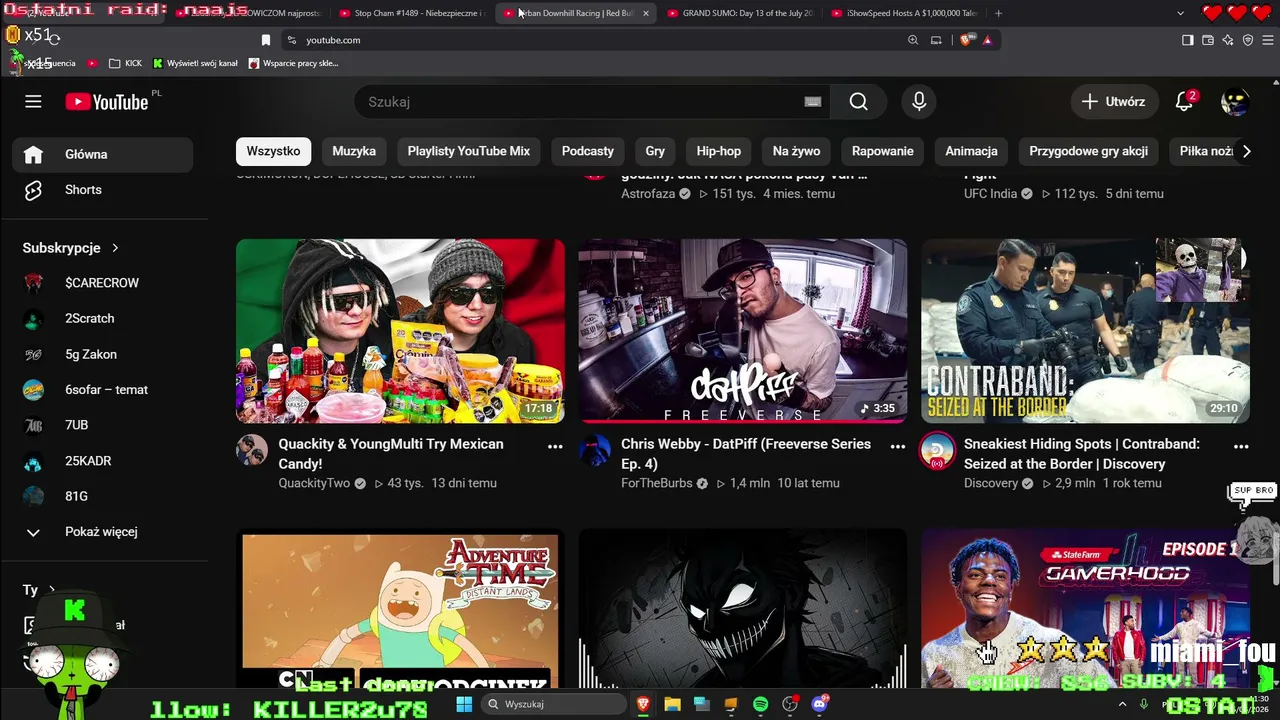Open the UFC India channel link

click(990, 194)
